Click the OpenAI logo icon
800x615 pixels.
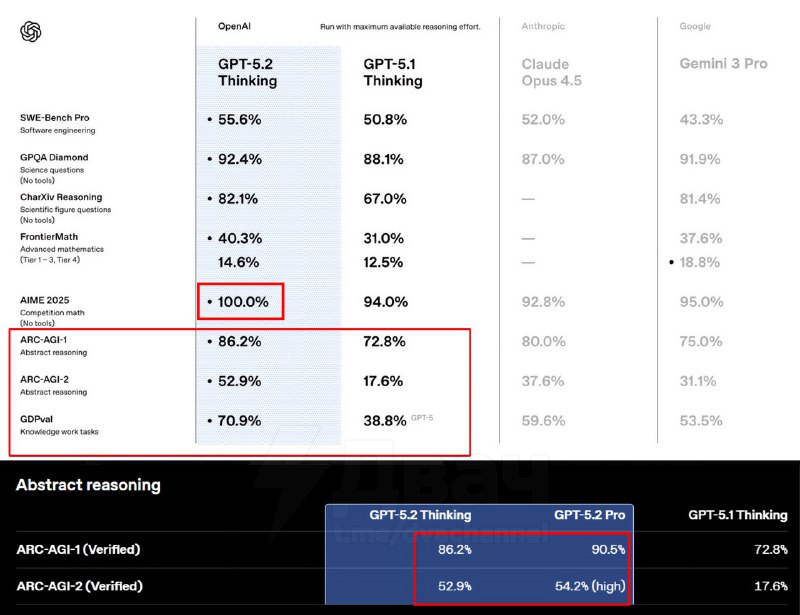31,32
